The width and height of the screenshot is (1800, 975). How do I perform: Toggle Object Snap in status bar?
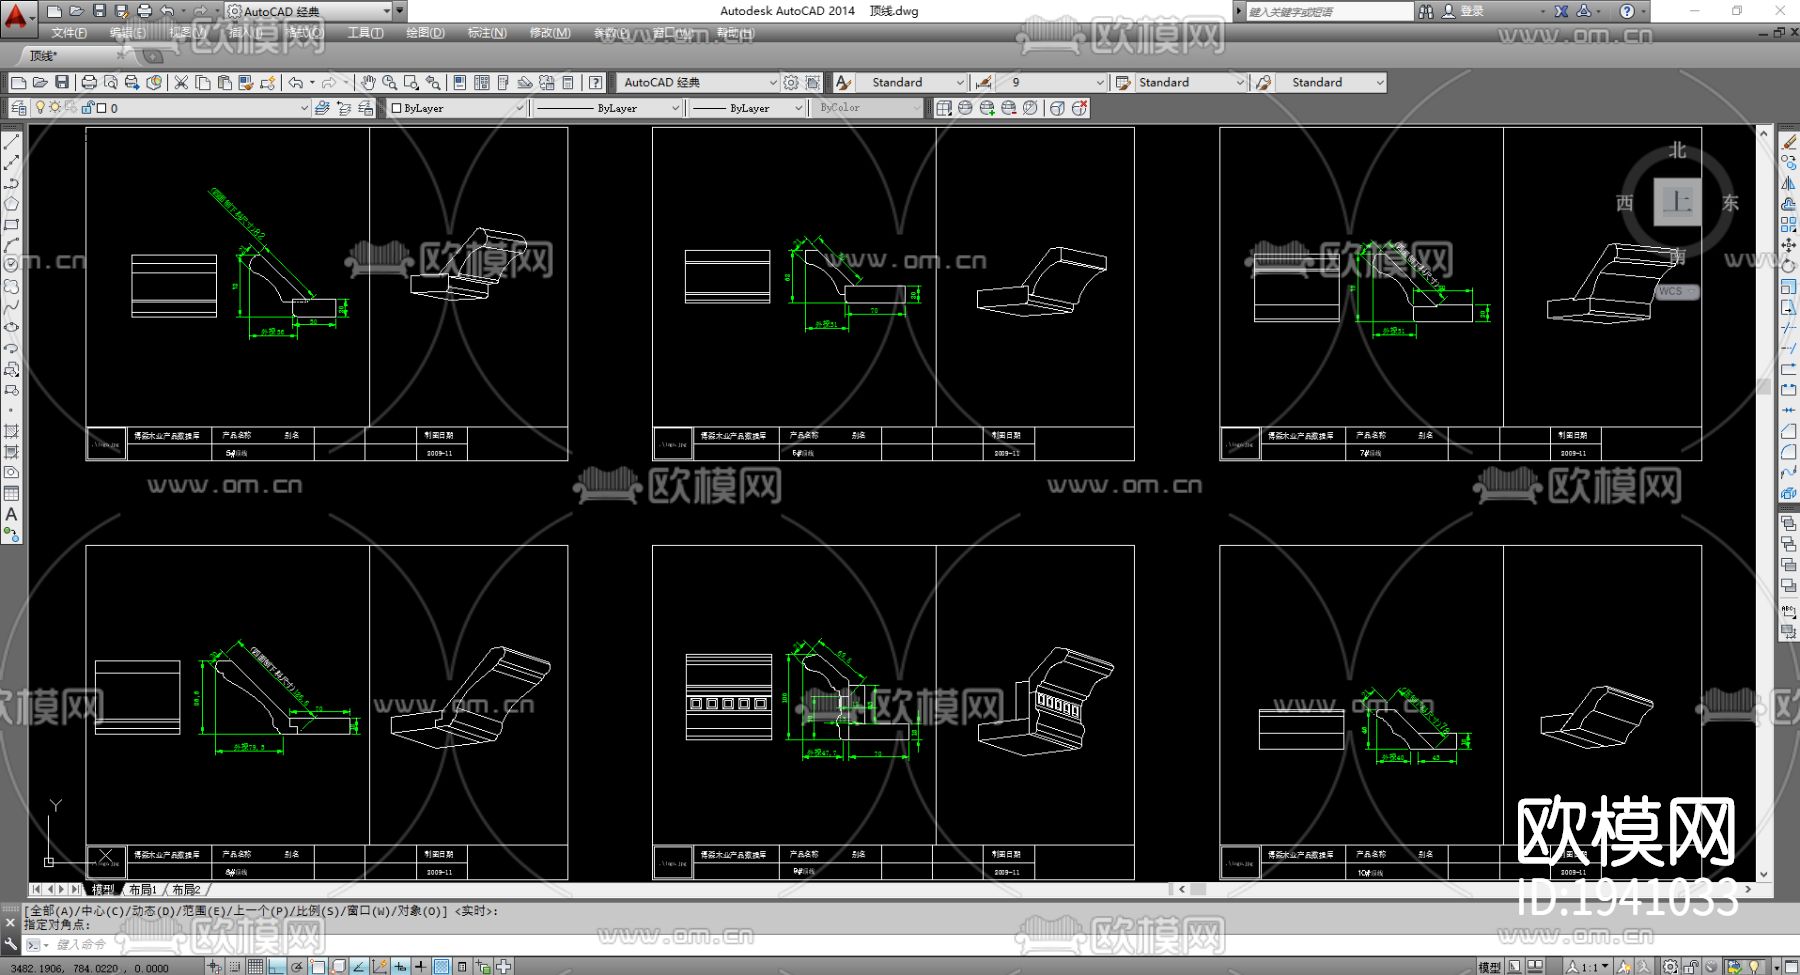(318, 966)
